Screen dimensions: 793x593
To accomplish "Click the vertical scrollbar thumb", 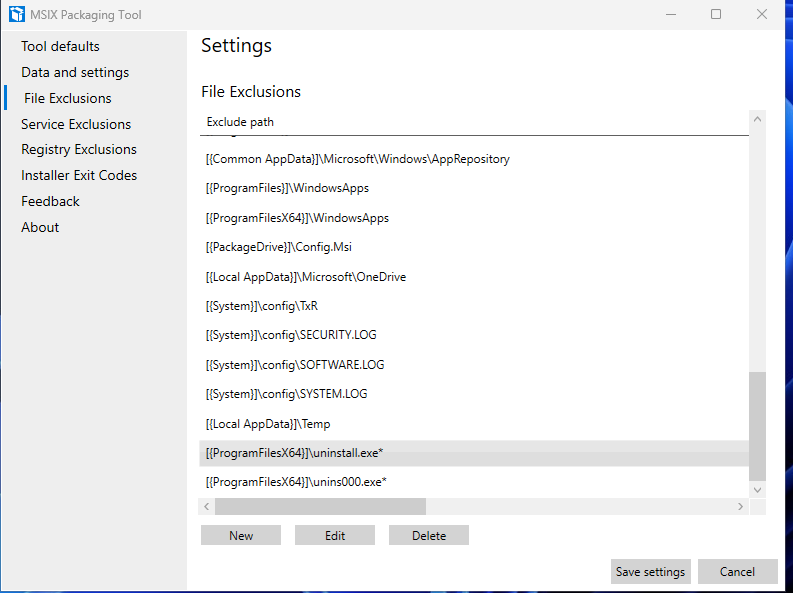I will pyautogui.click(x=757, y=426).
